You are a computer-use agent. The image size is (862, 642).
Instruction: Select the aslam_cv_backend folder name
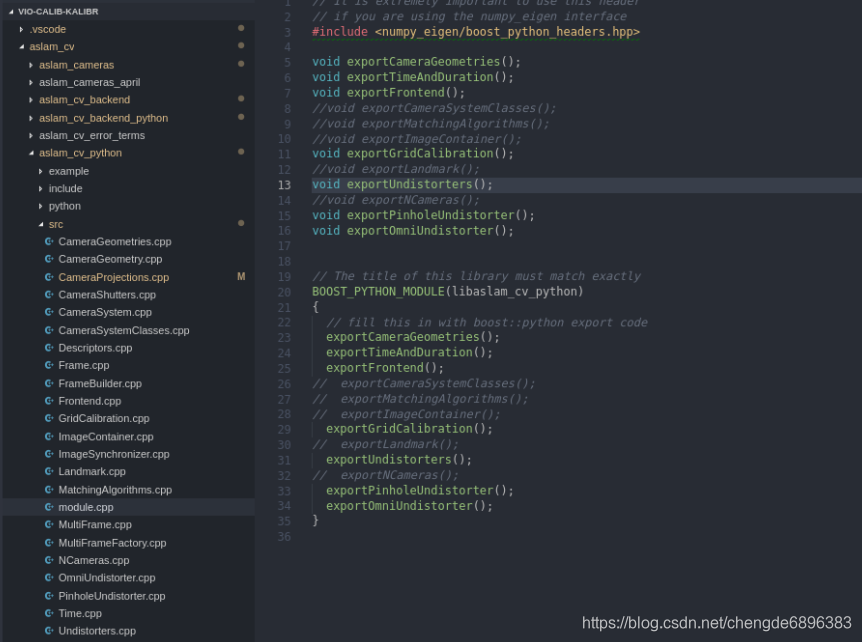point(85,100)
